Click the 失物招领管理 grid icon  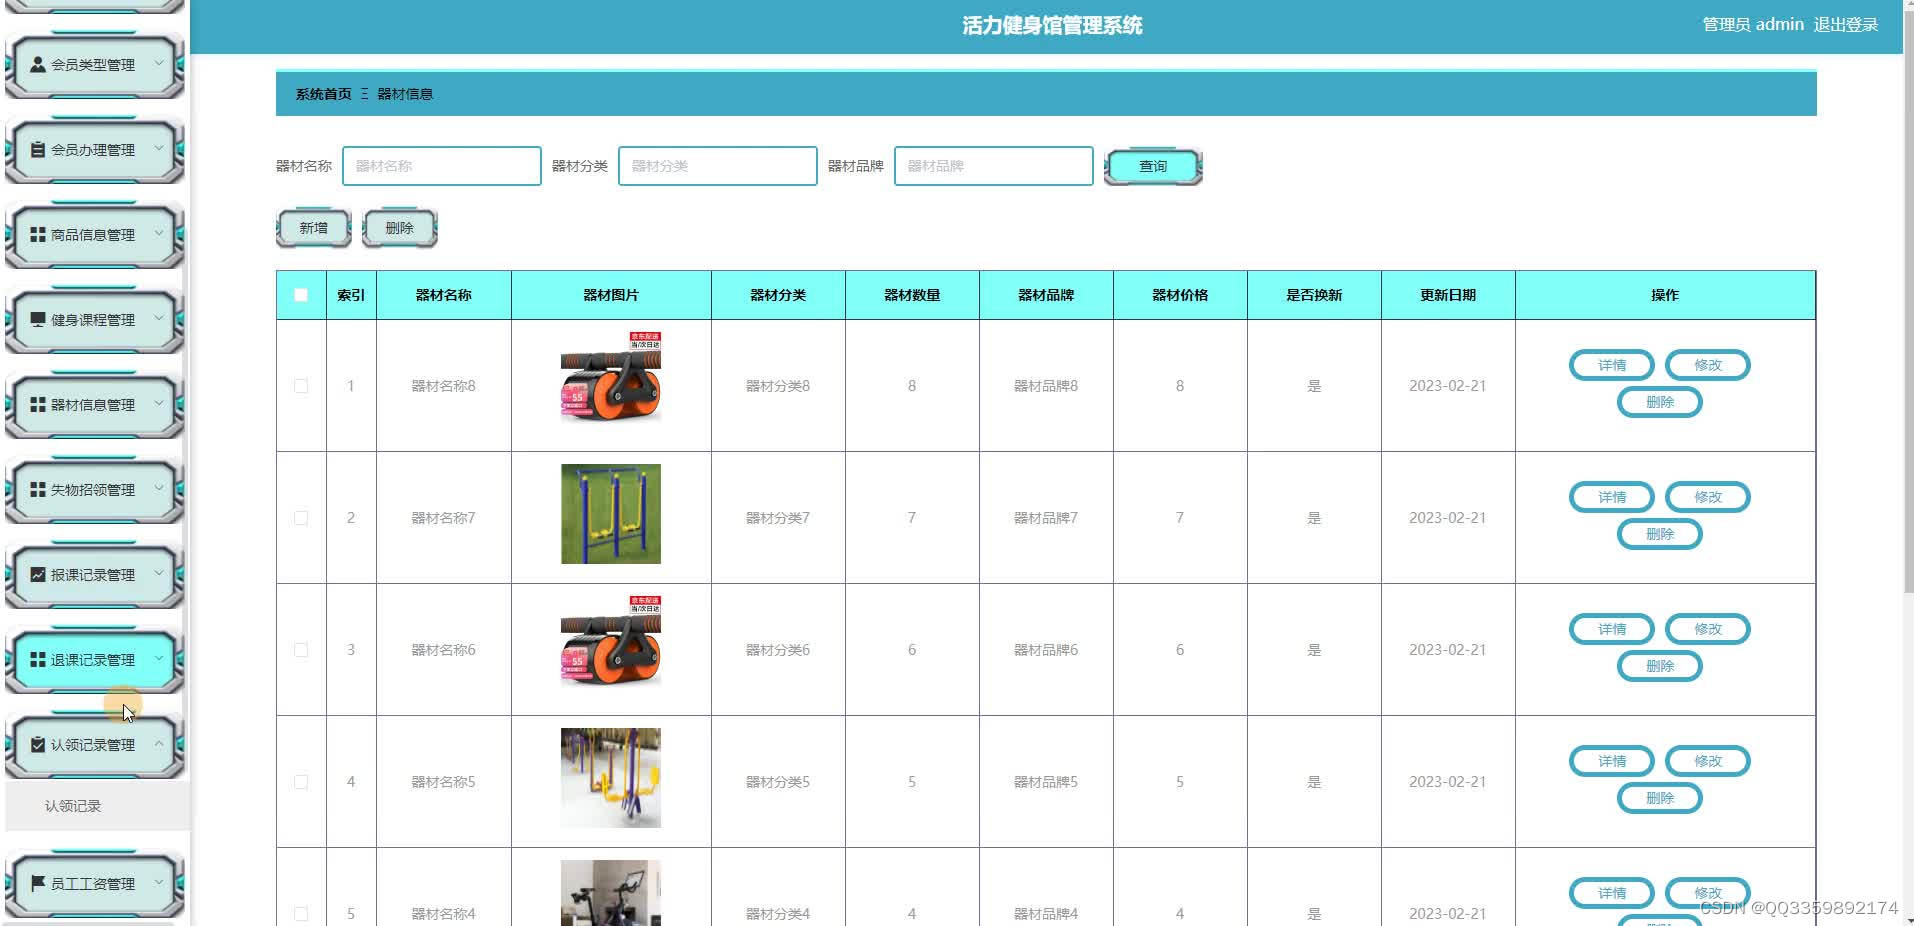pyautogui.click(x=38, y=490)
